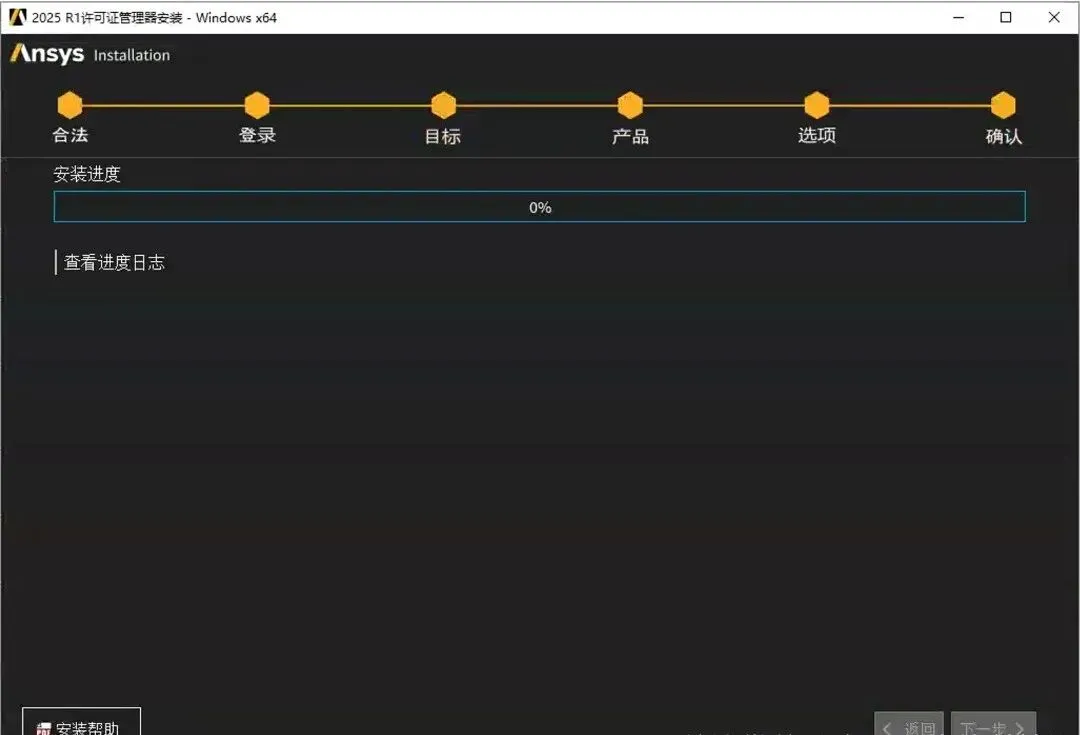Click the 登录 step label
Viewport: 1080px width, 735px height.
258,135
